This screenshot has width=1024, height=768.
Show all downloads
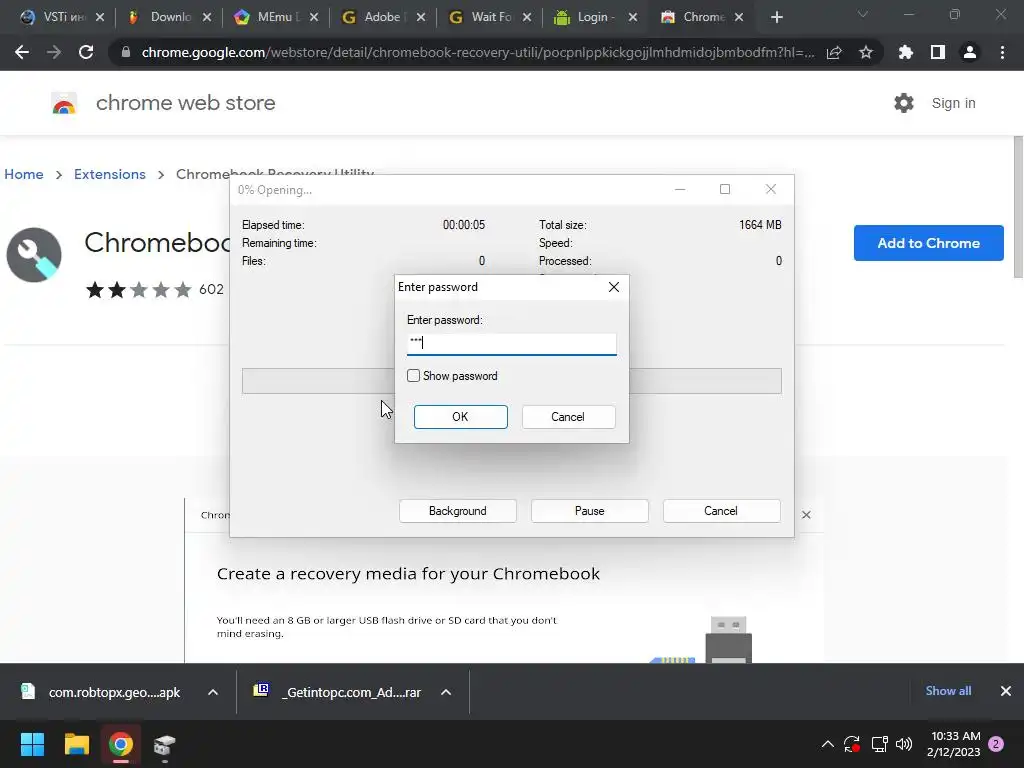click(x=948, y=691)
